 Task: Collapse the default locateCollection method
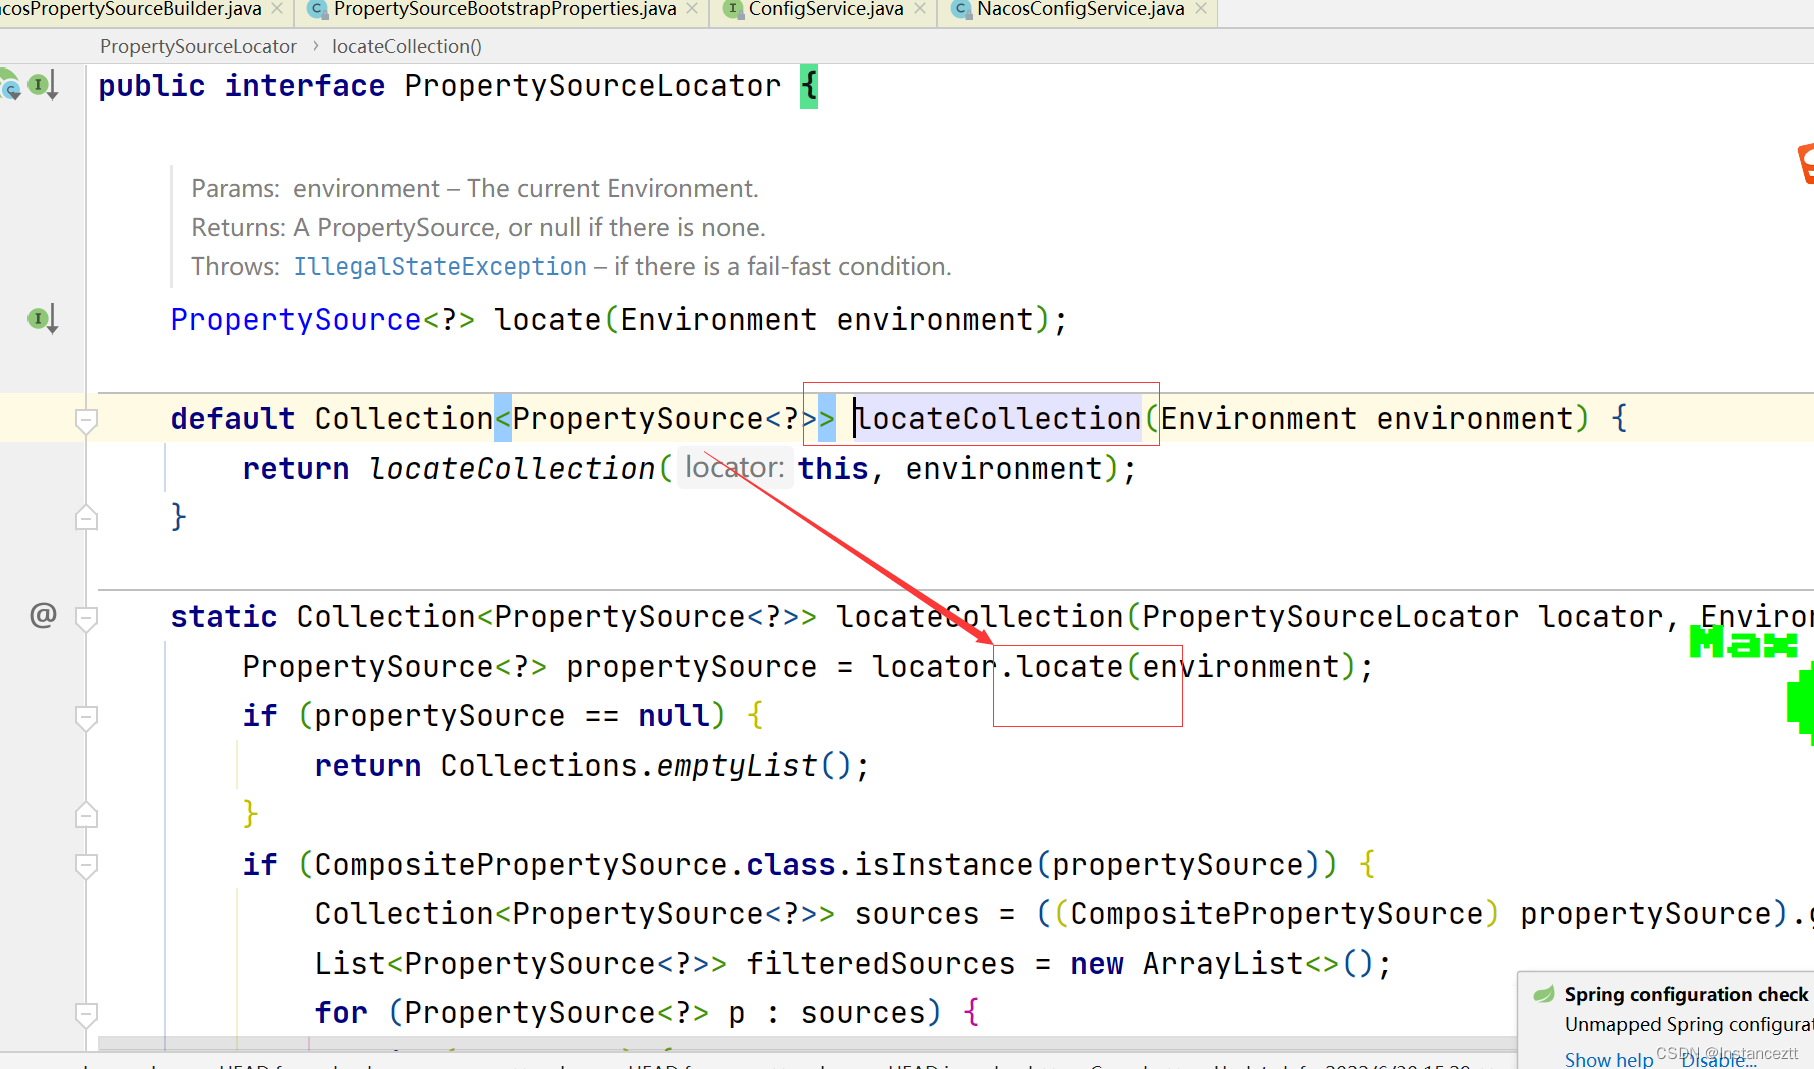[86, 420]
